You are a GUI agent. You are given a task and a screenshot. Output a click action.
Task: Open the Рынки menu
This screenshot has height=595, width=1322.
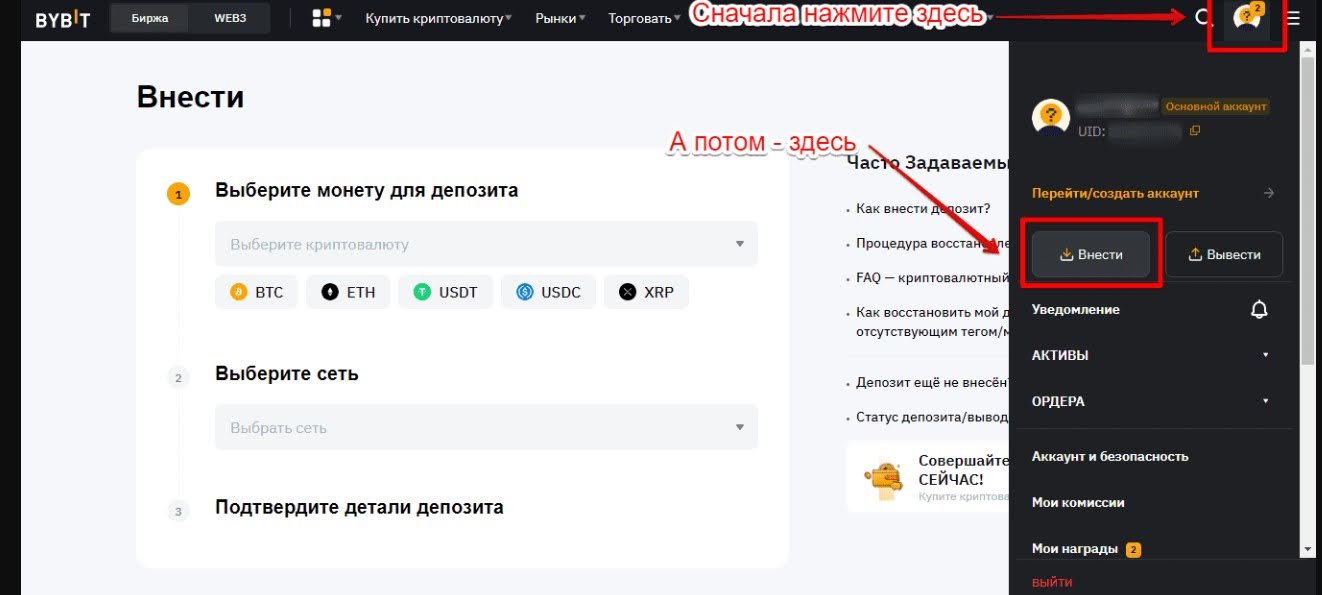556,17
